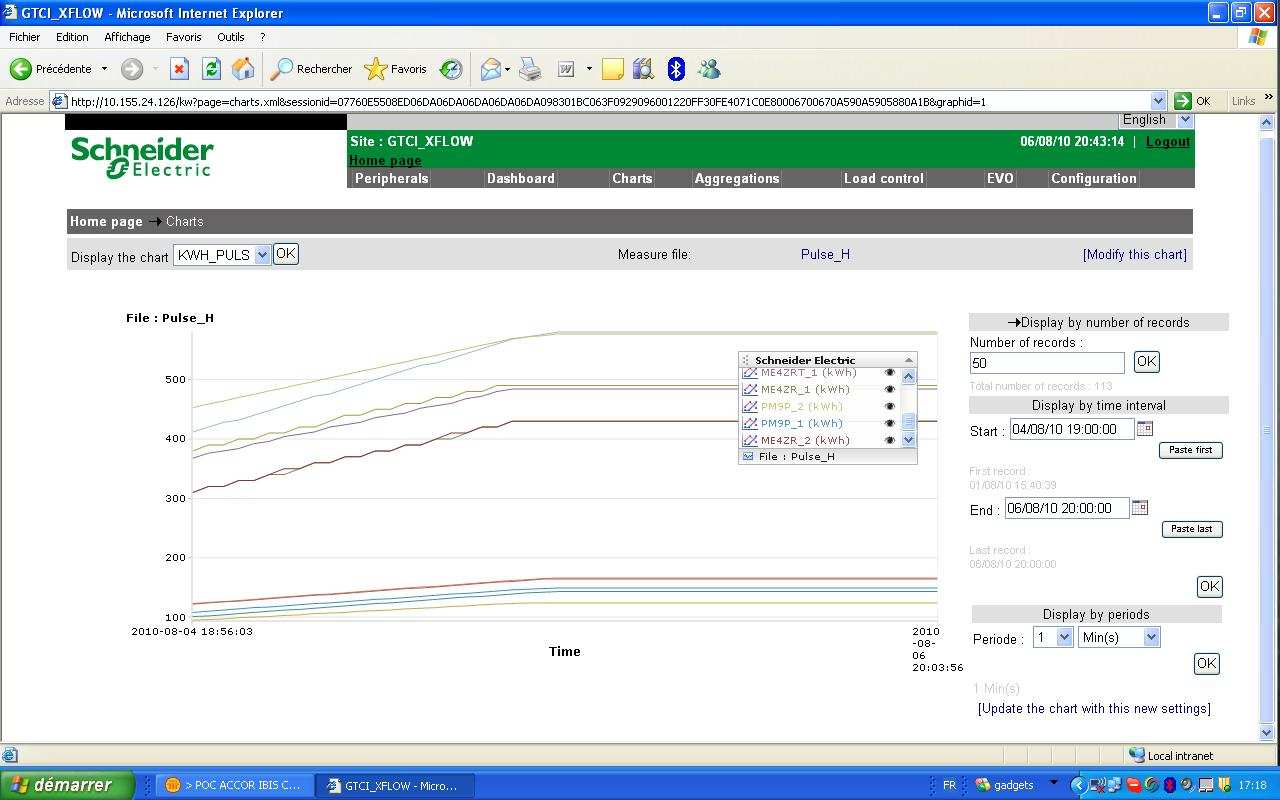
Task: Click the End date input field
Action: tap(1067, 508)
